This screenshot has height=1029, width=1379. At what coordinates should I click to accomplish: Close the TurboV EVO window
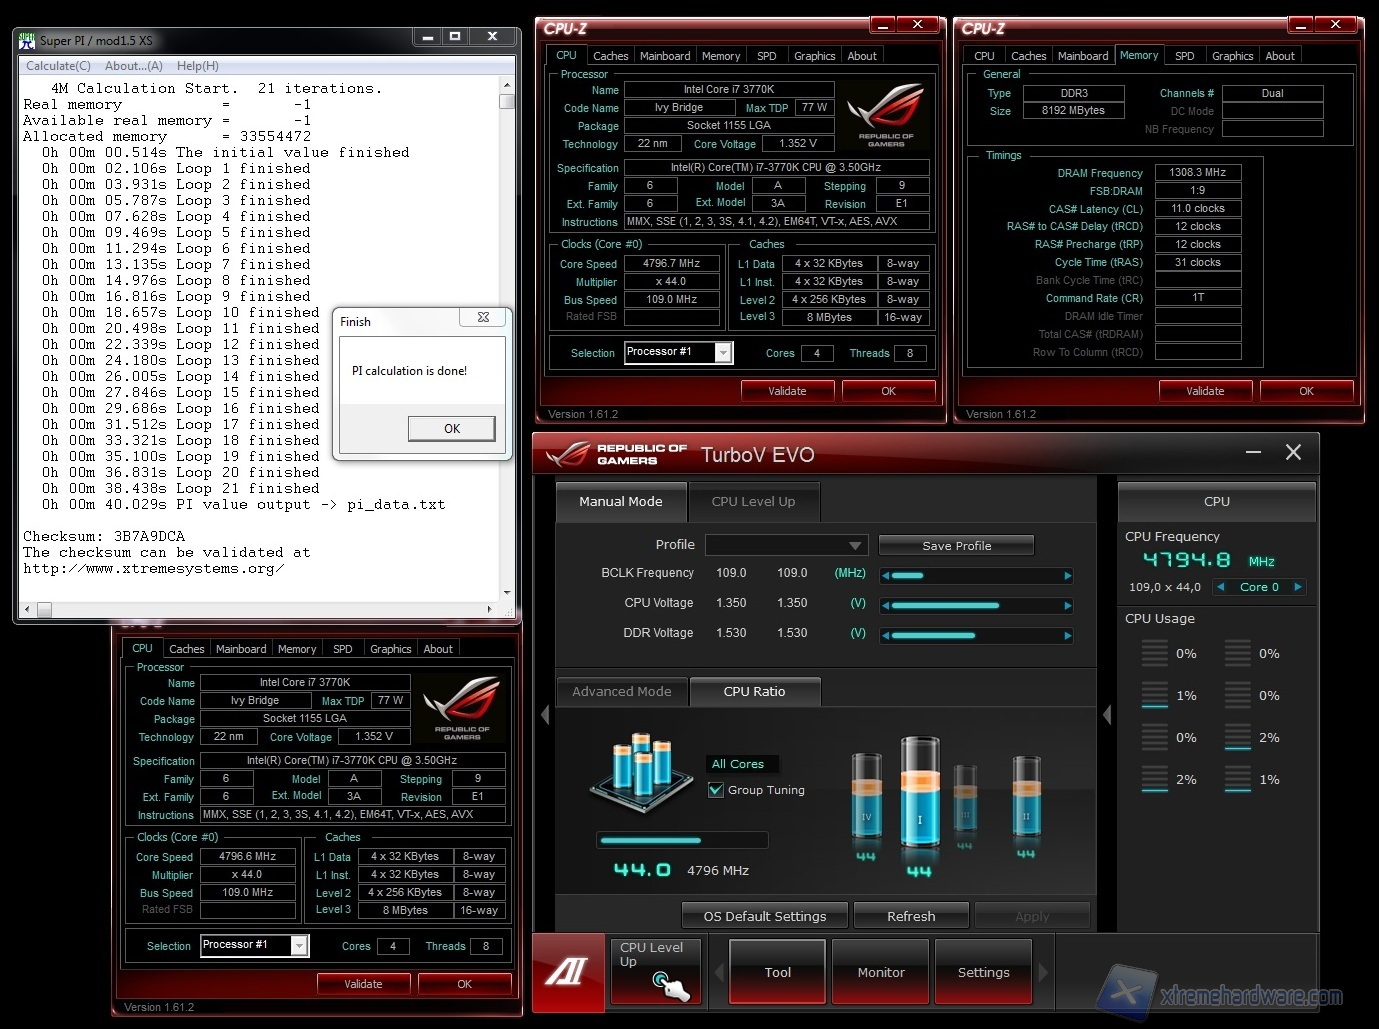(1293, 453)
